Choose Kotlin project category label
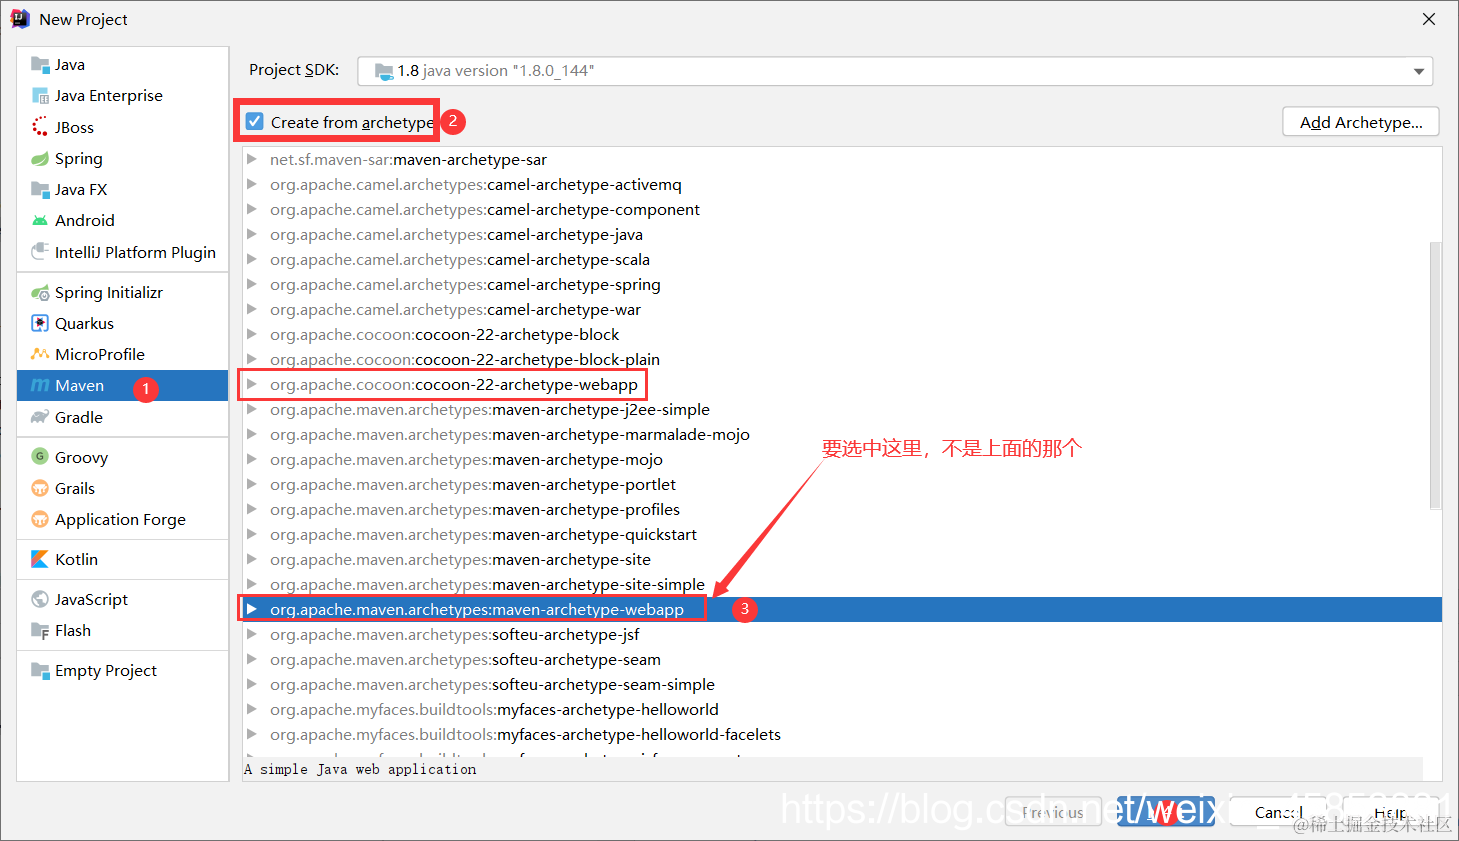Viewport: 1459px width, 841px height. [76, 559]
